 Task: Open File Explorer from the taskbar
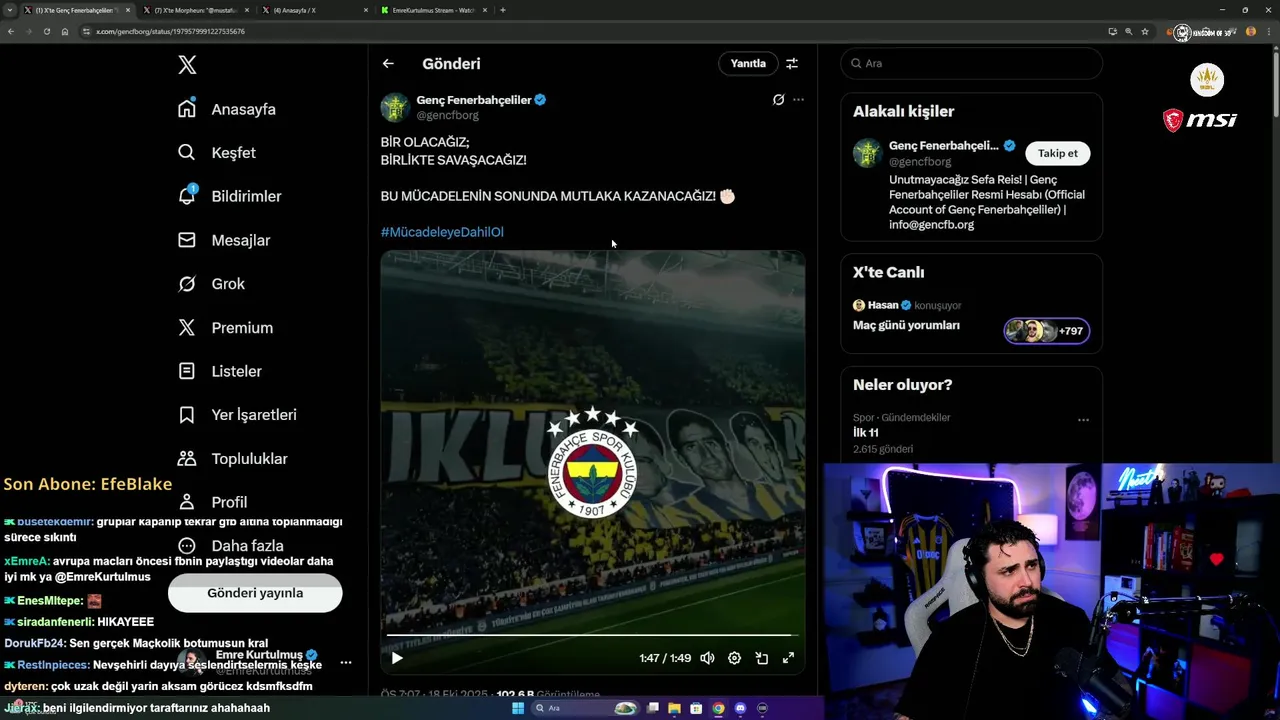coord(675,708)
